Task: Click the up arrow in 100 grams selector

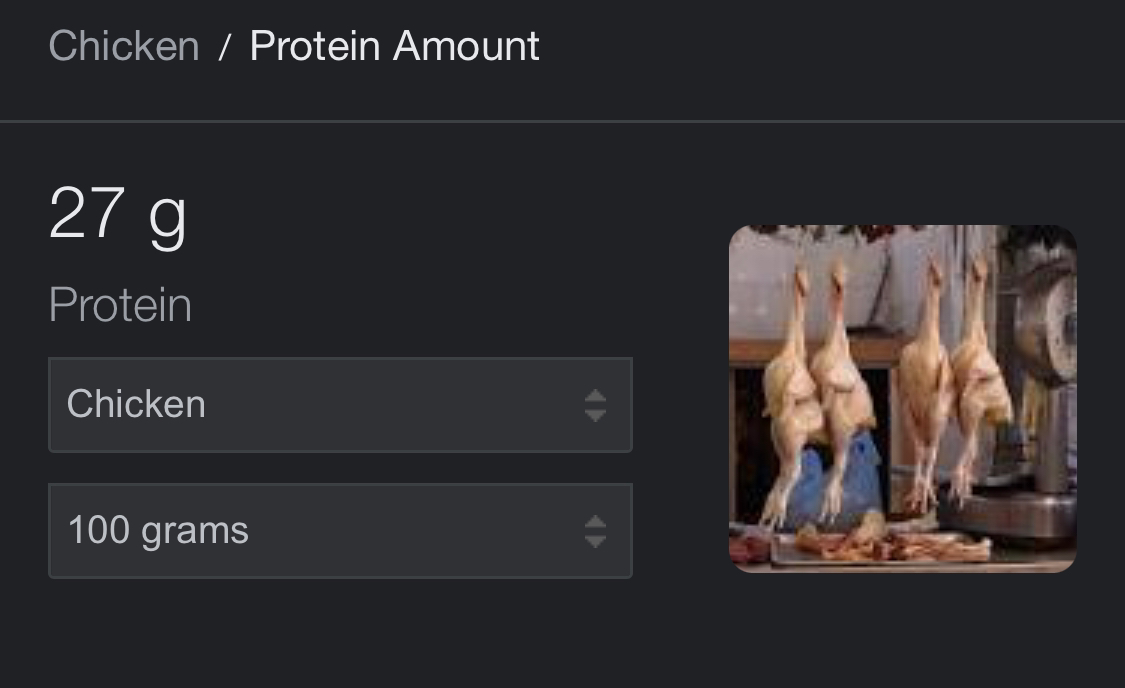Action: pos(596,522)
